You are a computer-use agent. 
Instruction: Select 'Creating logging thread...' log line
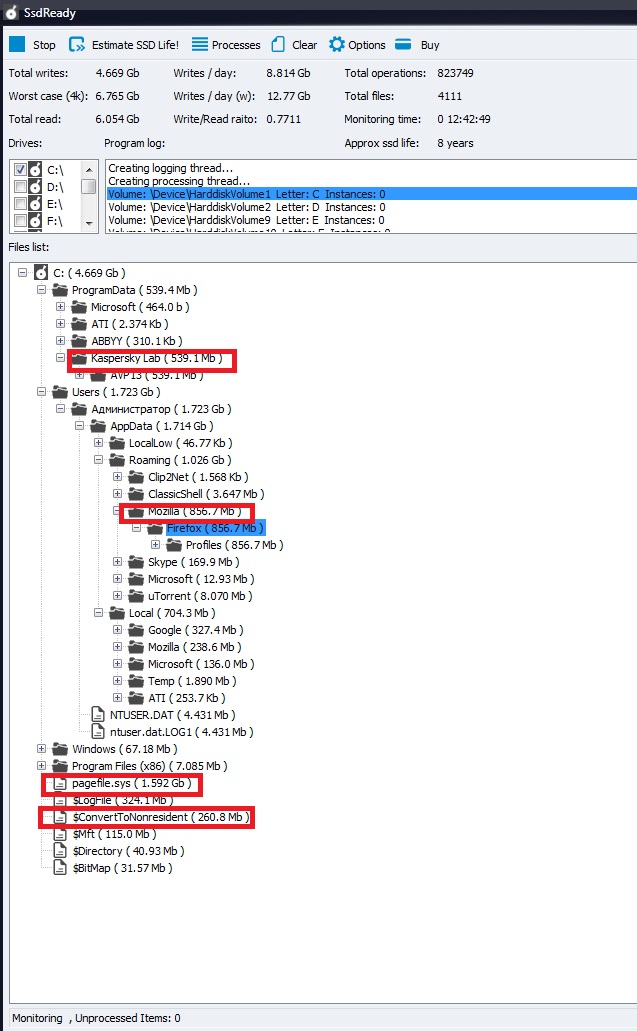click(170, 168)
